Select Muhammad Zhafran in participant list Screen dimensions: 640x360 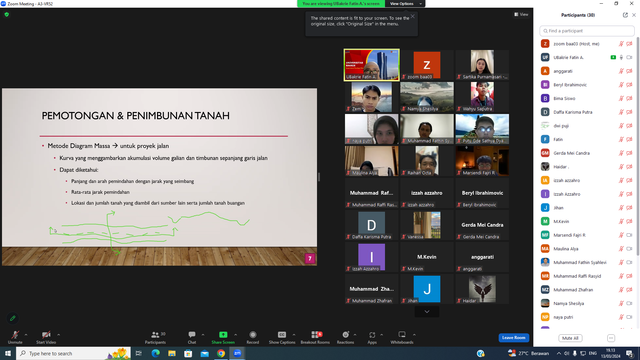point(587,290)
